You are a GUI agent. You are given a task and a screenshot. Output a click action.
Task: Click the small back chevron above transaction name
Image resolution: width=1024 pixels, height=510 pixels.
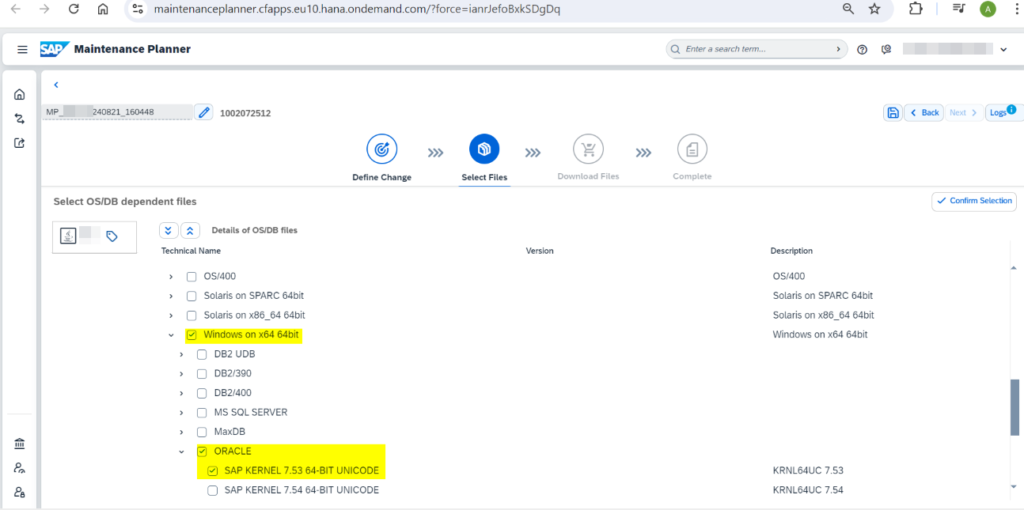56,85
